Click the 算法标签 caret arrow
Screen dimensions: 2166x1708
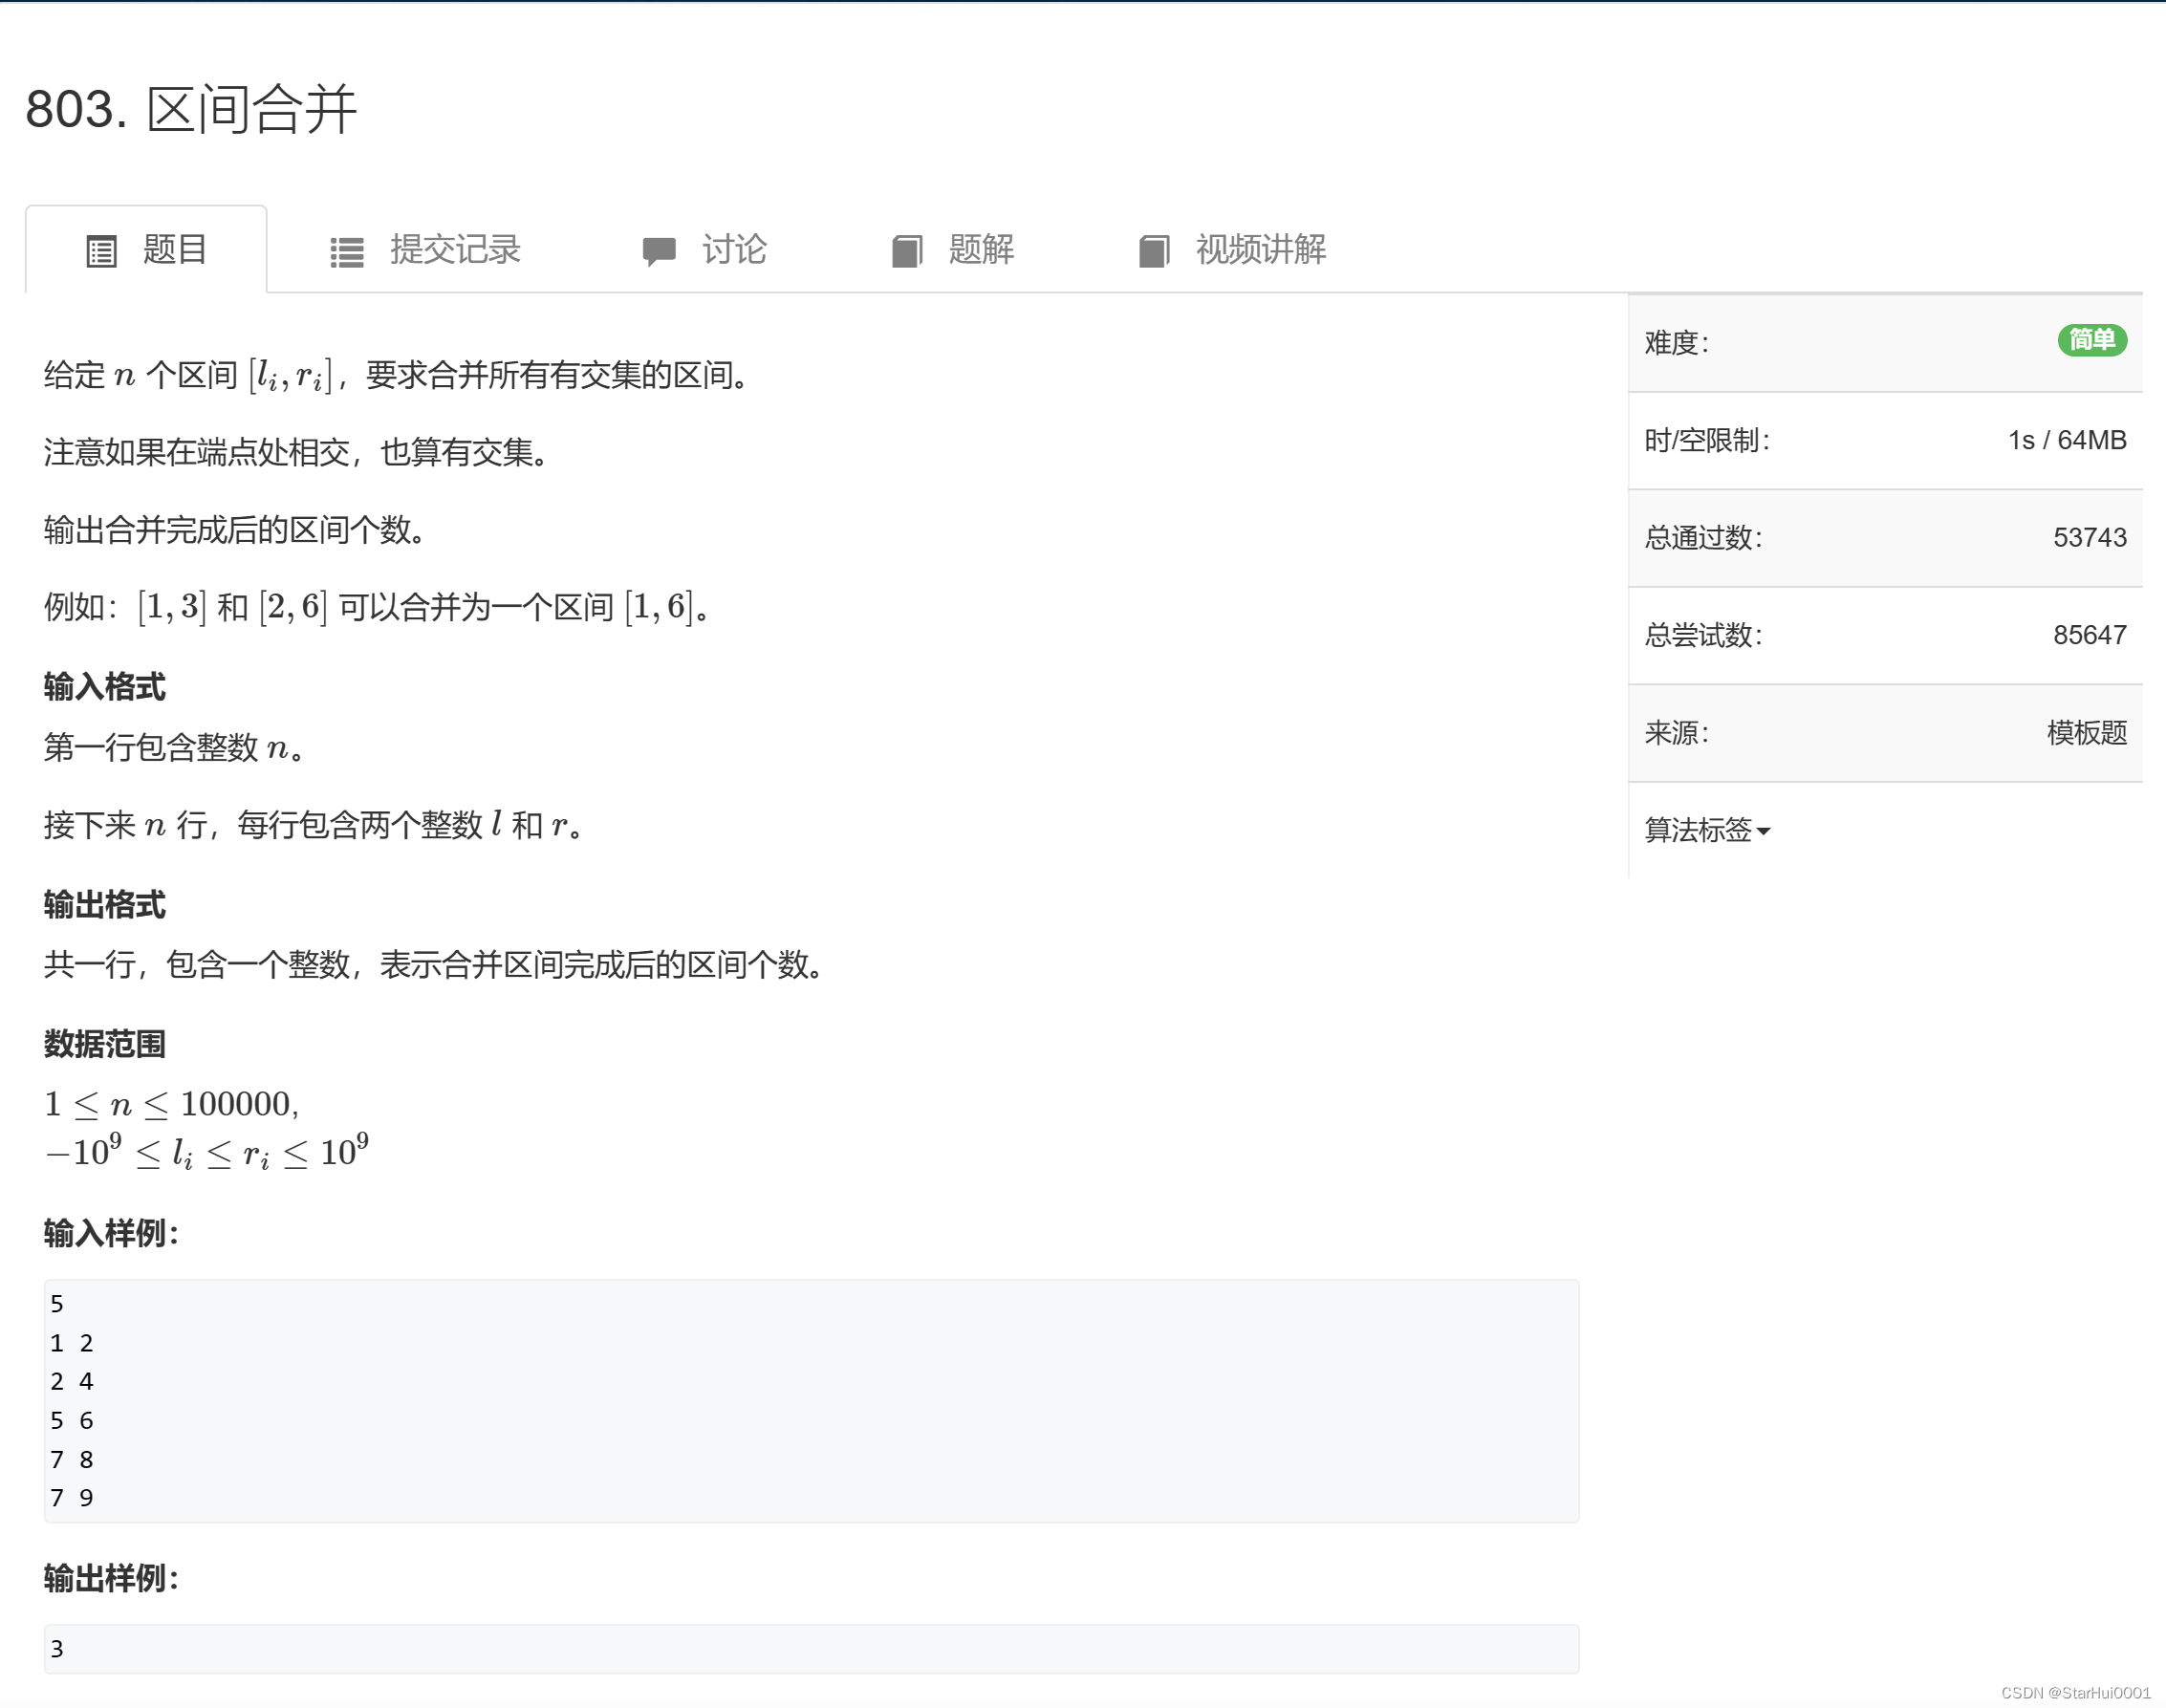[1763, 832]
